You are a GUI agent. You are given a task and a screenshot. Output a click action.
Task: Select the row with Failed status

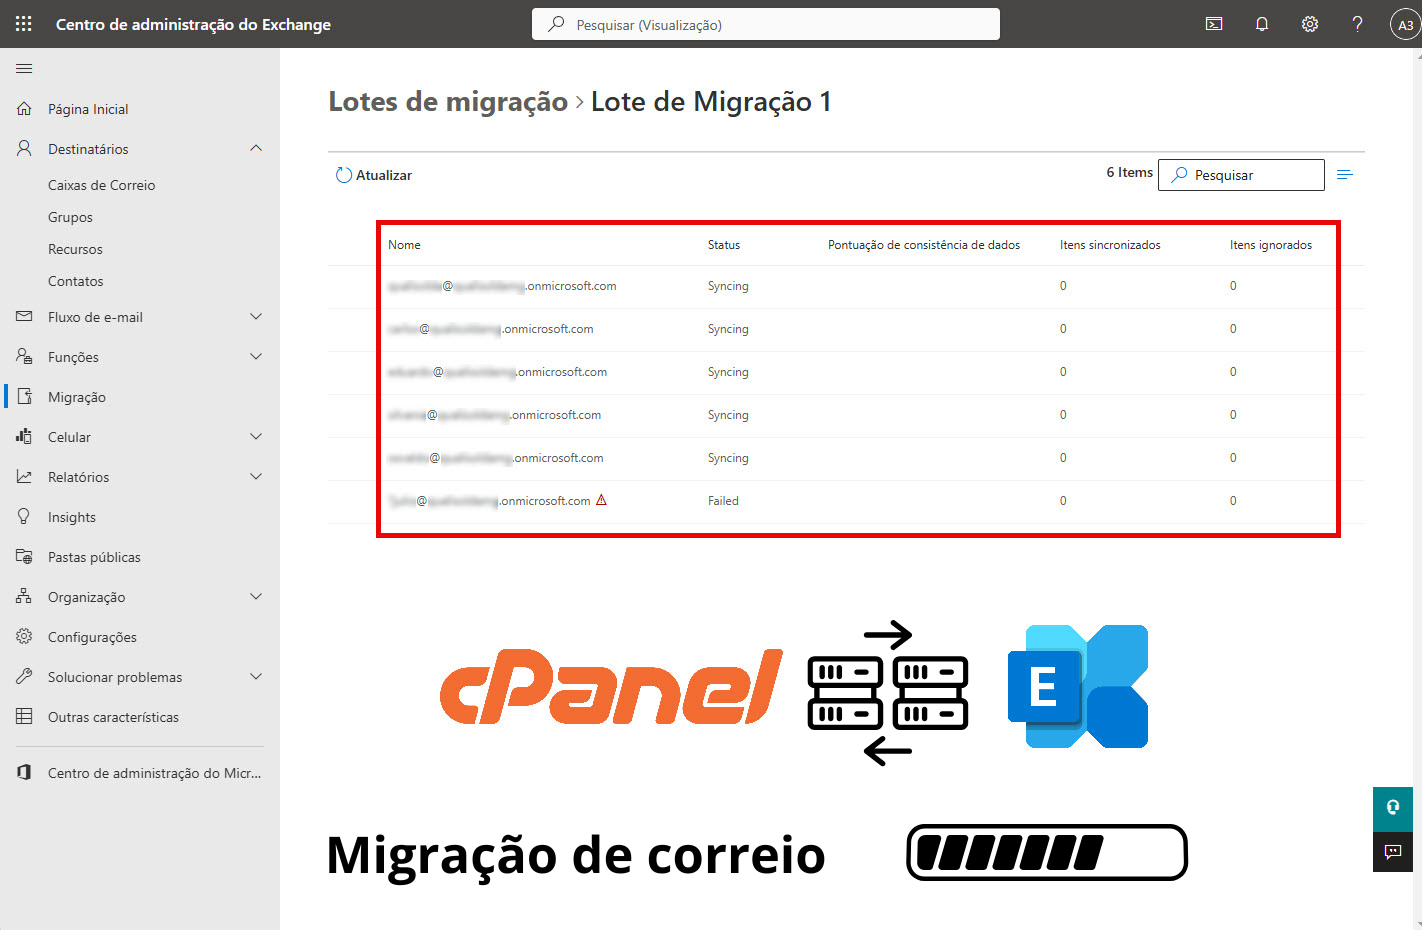[x=846, y=501]
